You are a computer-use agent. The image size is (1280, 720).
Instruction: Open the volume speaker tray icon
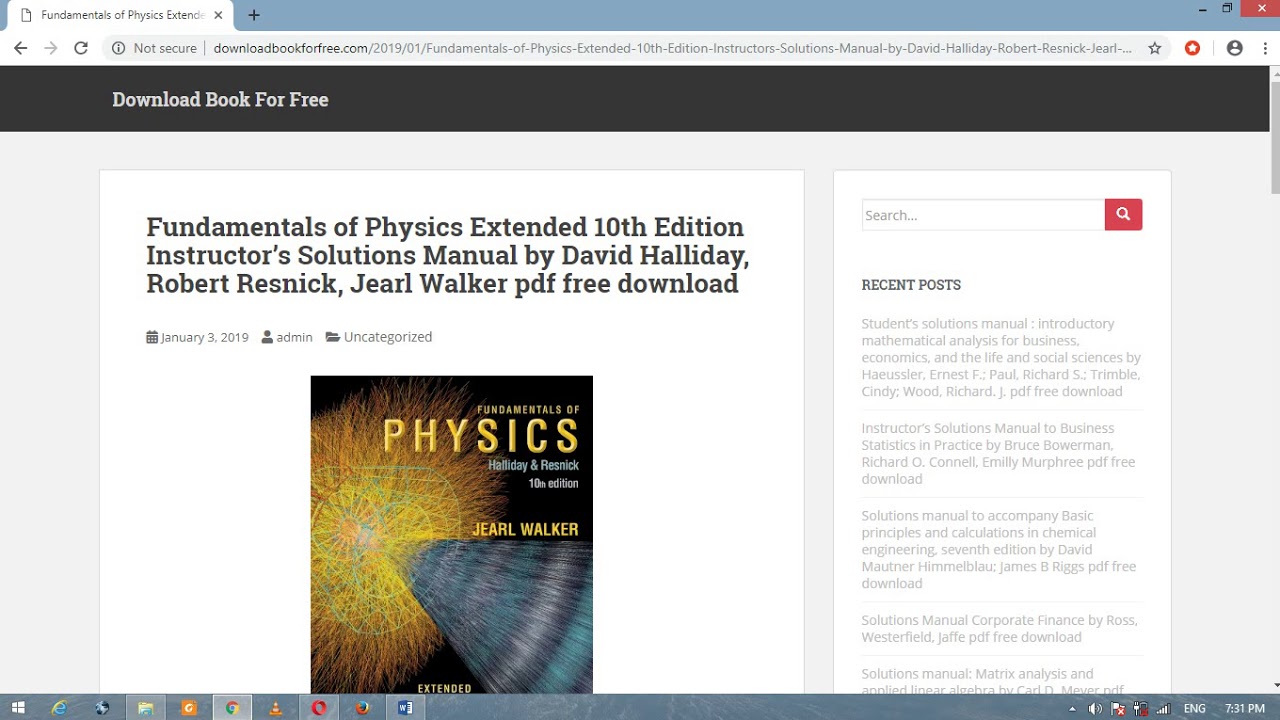[1095, 708]
